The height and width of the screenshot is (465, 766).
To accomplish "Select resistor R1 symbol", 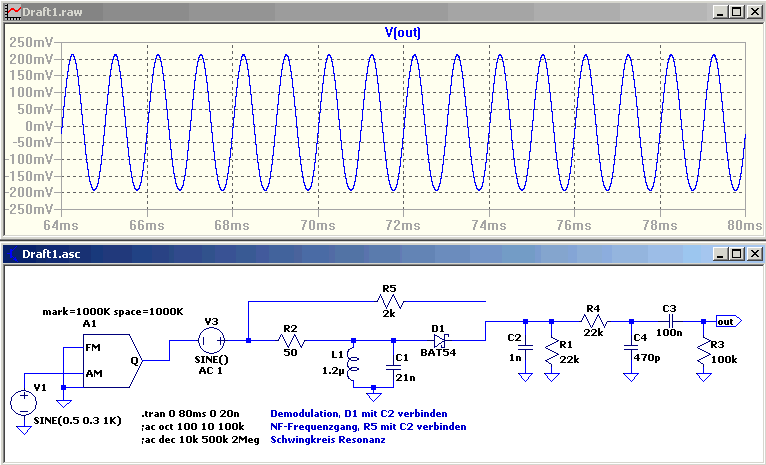I will (552, 353).
